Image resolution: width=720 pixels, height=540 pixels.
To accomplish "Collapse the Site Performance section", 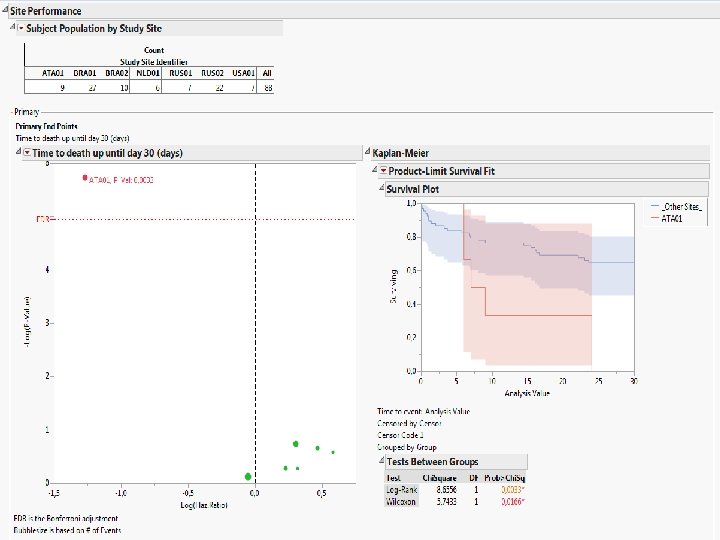I will (5, 10).
